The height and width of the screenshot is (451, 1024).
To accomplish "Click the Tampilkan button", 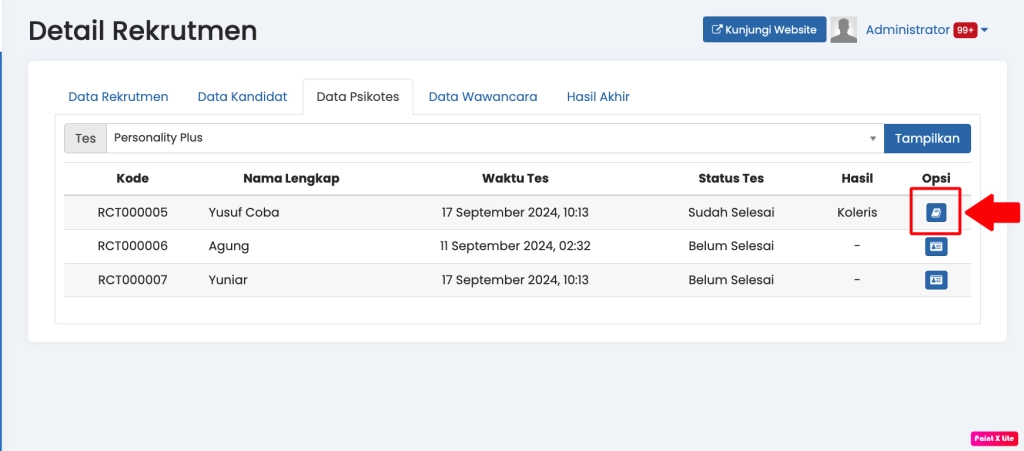I will (927, 138).
